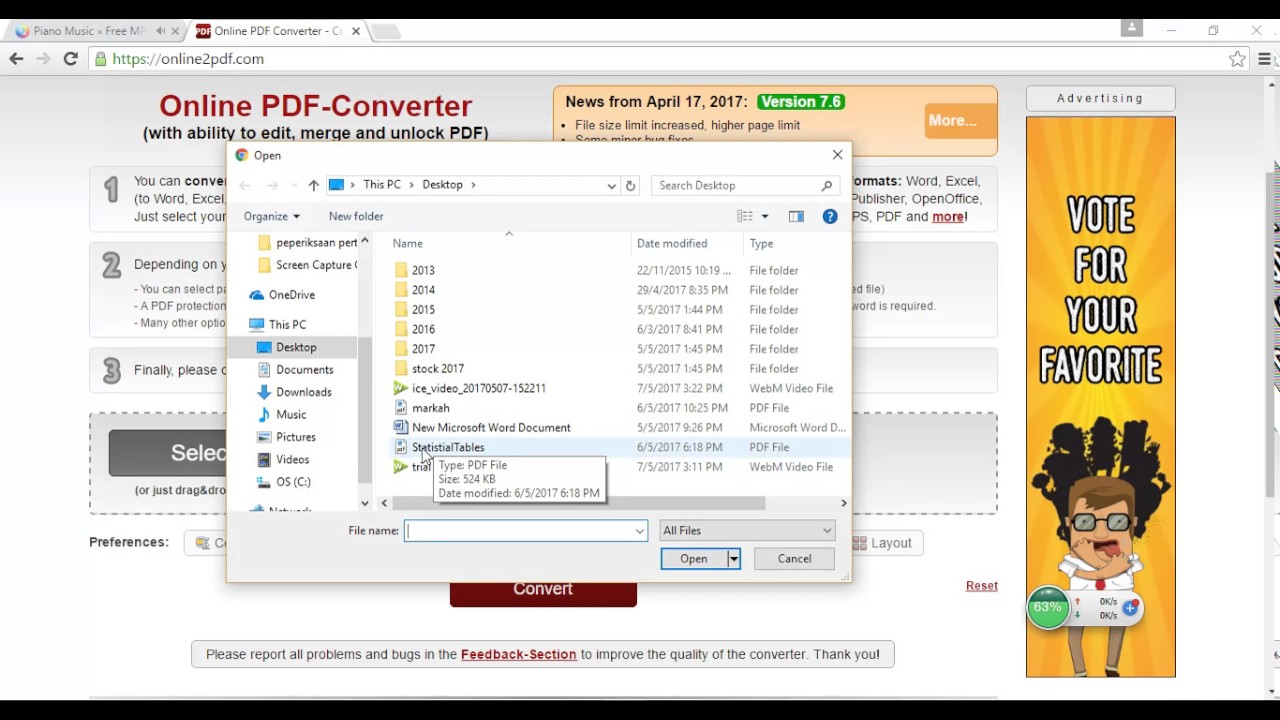The width and height of the screenshot is (1280, 720).
Task: Close the Online PDF Converter tab
Action: (355, 31)
